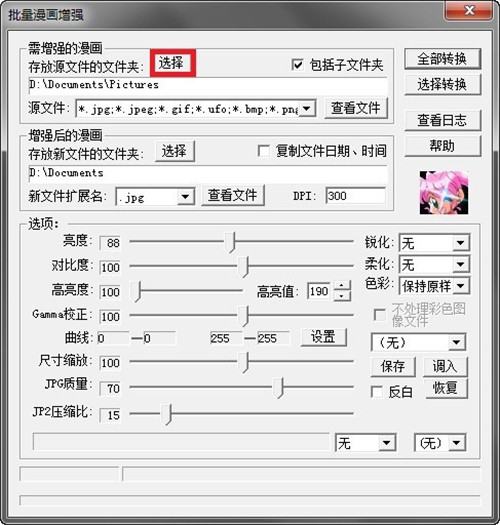
Task: Toggle the 反白 checkbox
Action: coord(377,392)
